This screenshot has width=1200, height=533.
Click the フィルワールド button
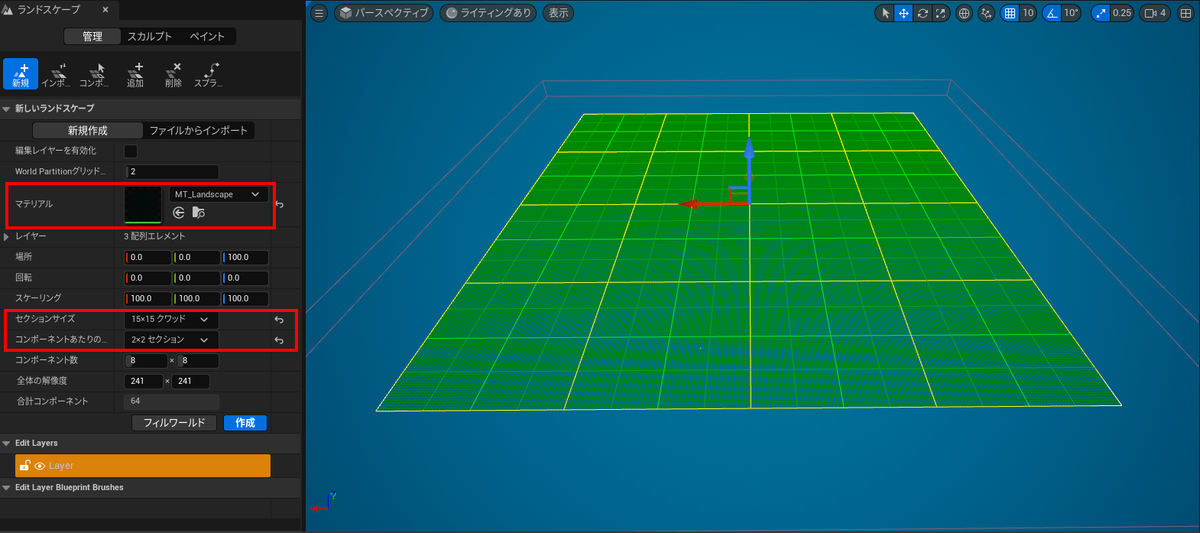click(175, 423)
